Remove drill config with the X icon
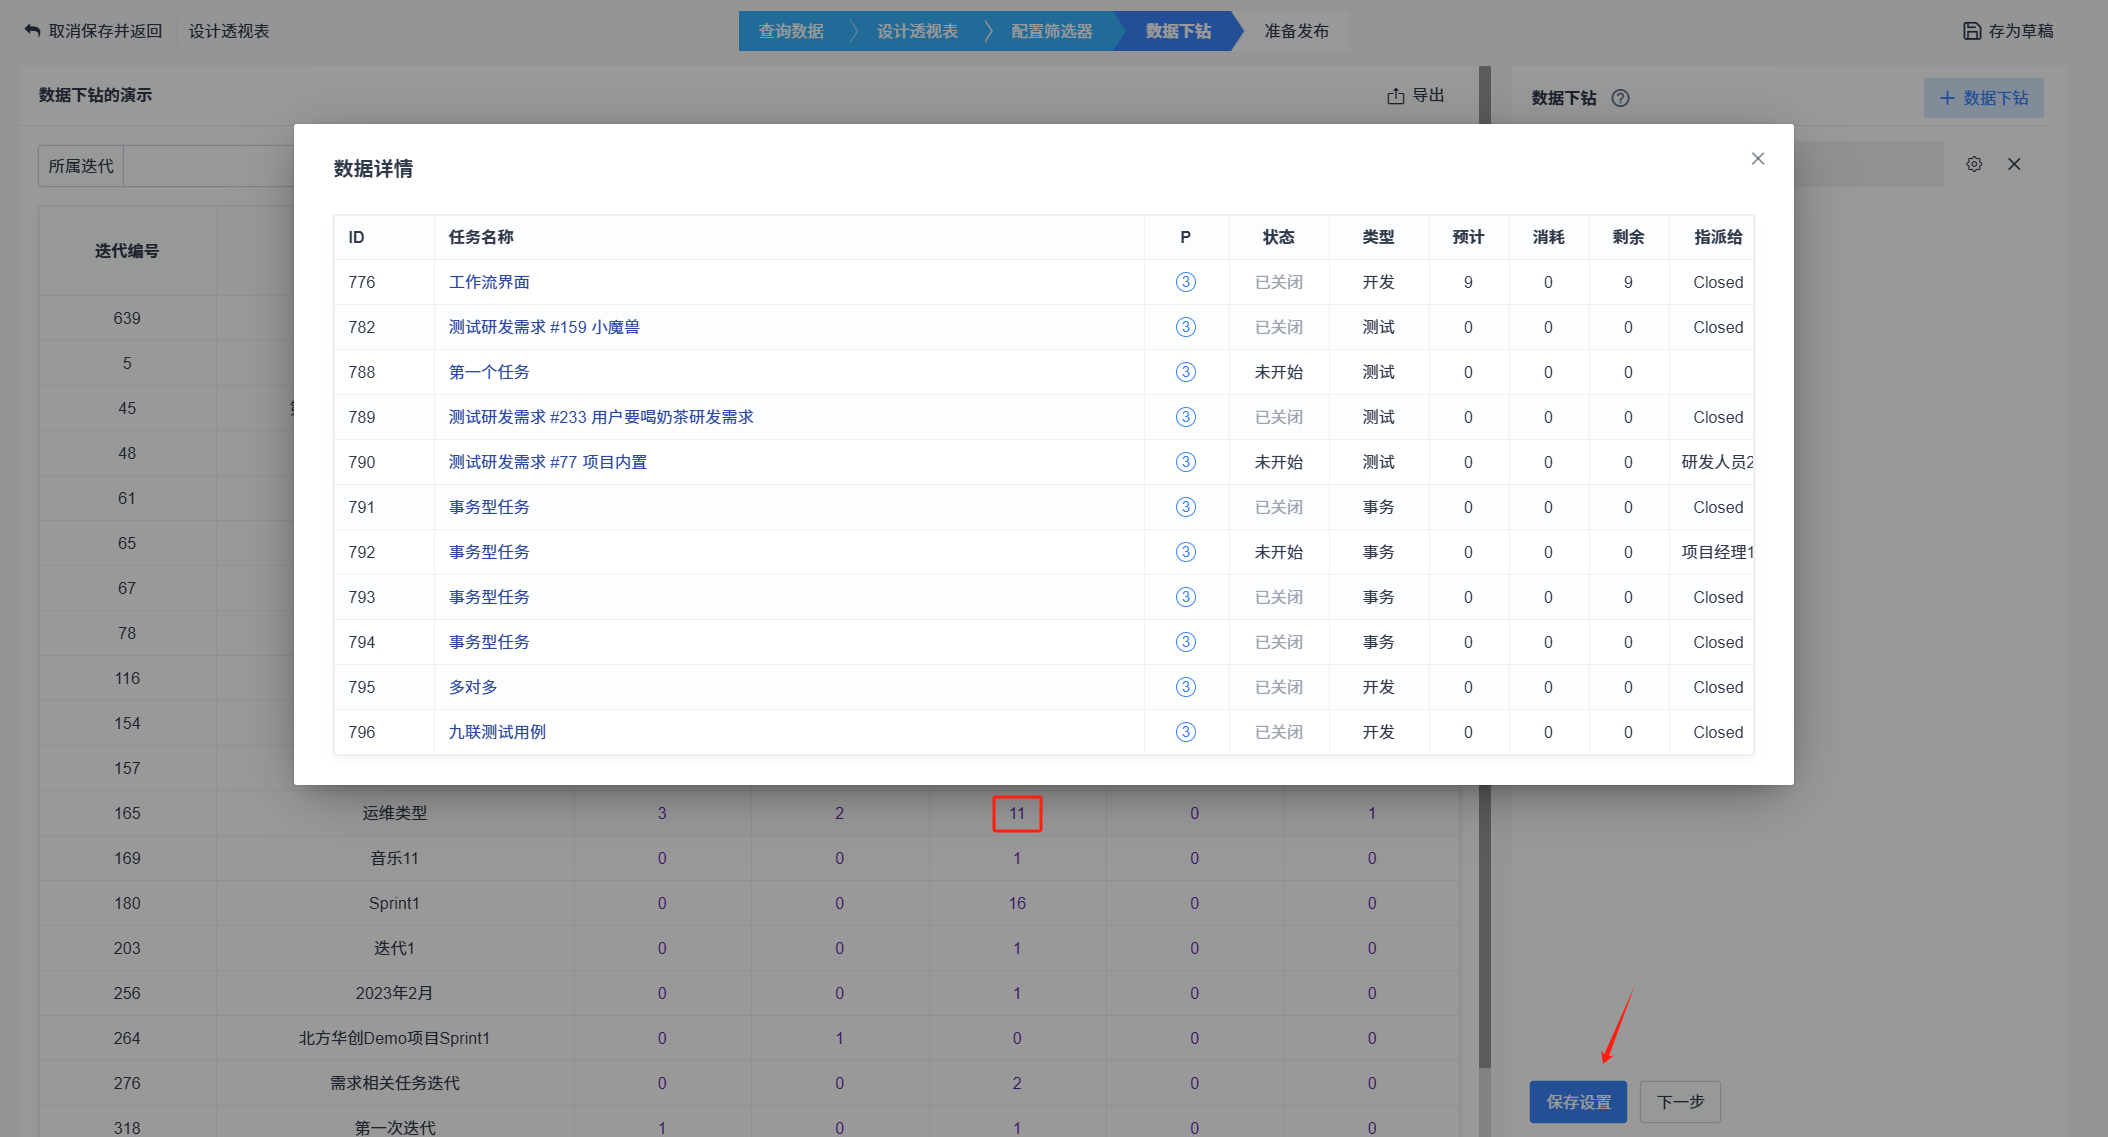The image size is (2108, 1137). 2014,164
